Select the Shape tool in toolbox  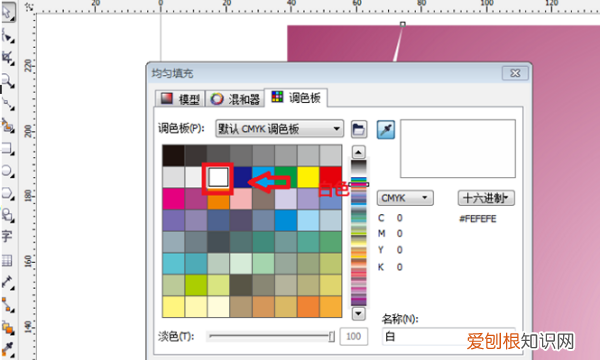(8, 36)
